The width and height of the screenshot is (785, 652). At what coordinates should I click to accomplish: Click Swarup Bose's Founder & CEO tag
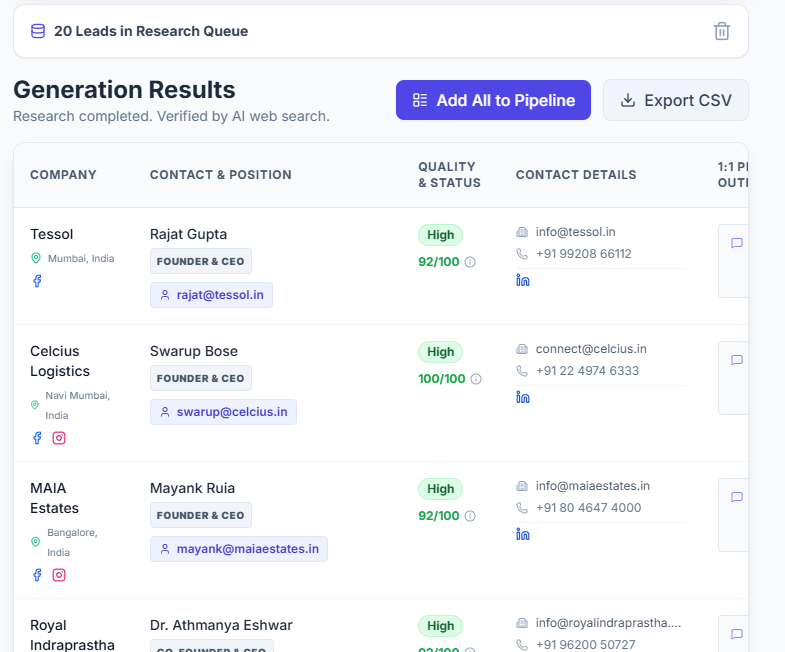[x=201, y=379]
